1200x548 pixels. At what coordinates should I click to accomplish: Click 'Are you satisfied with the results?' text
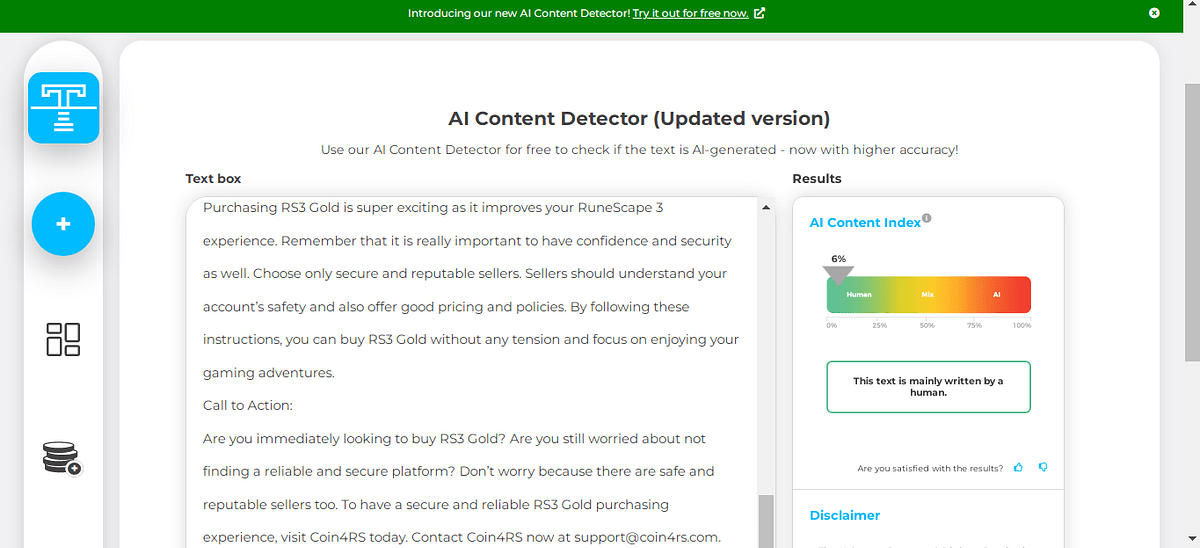click(x=930, y=468)
